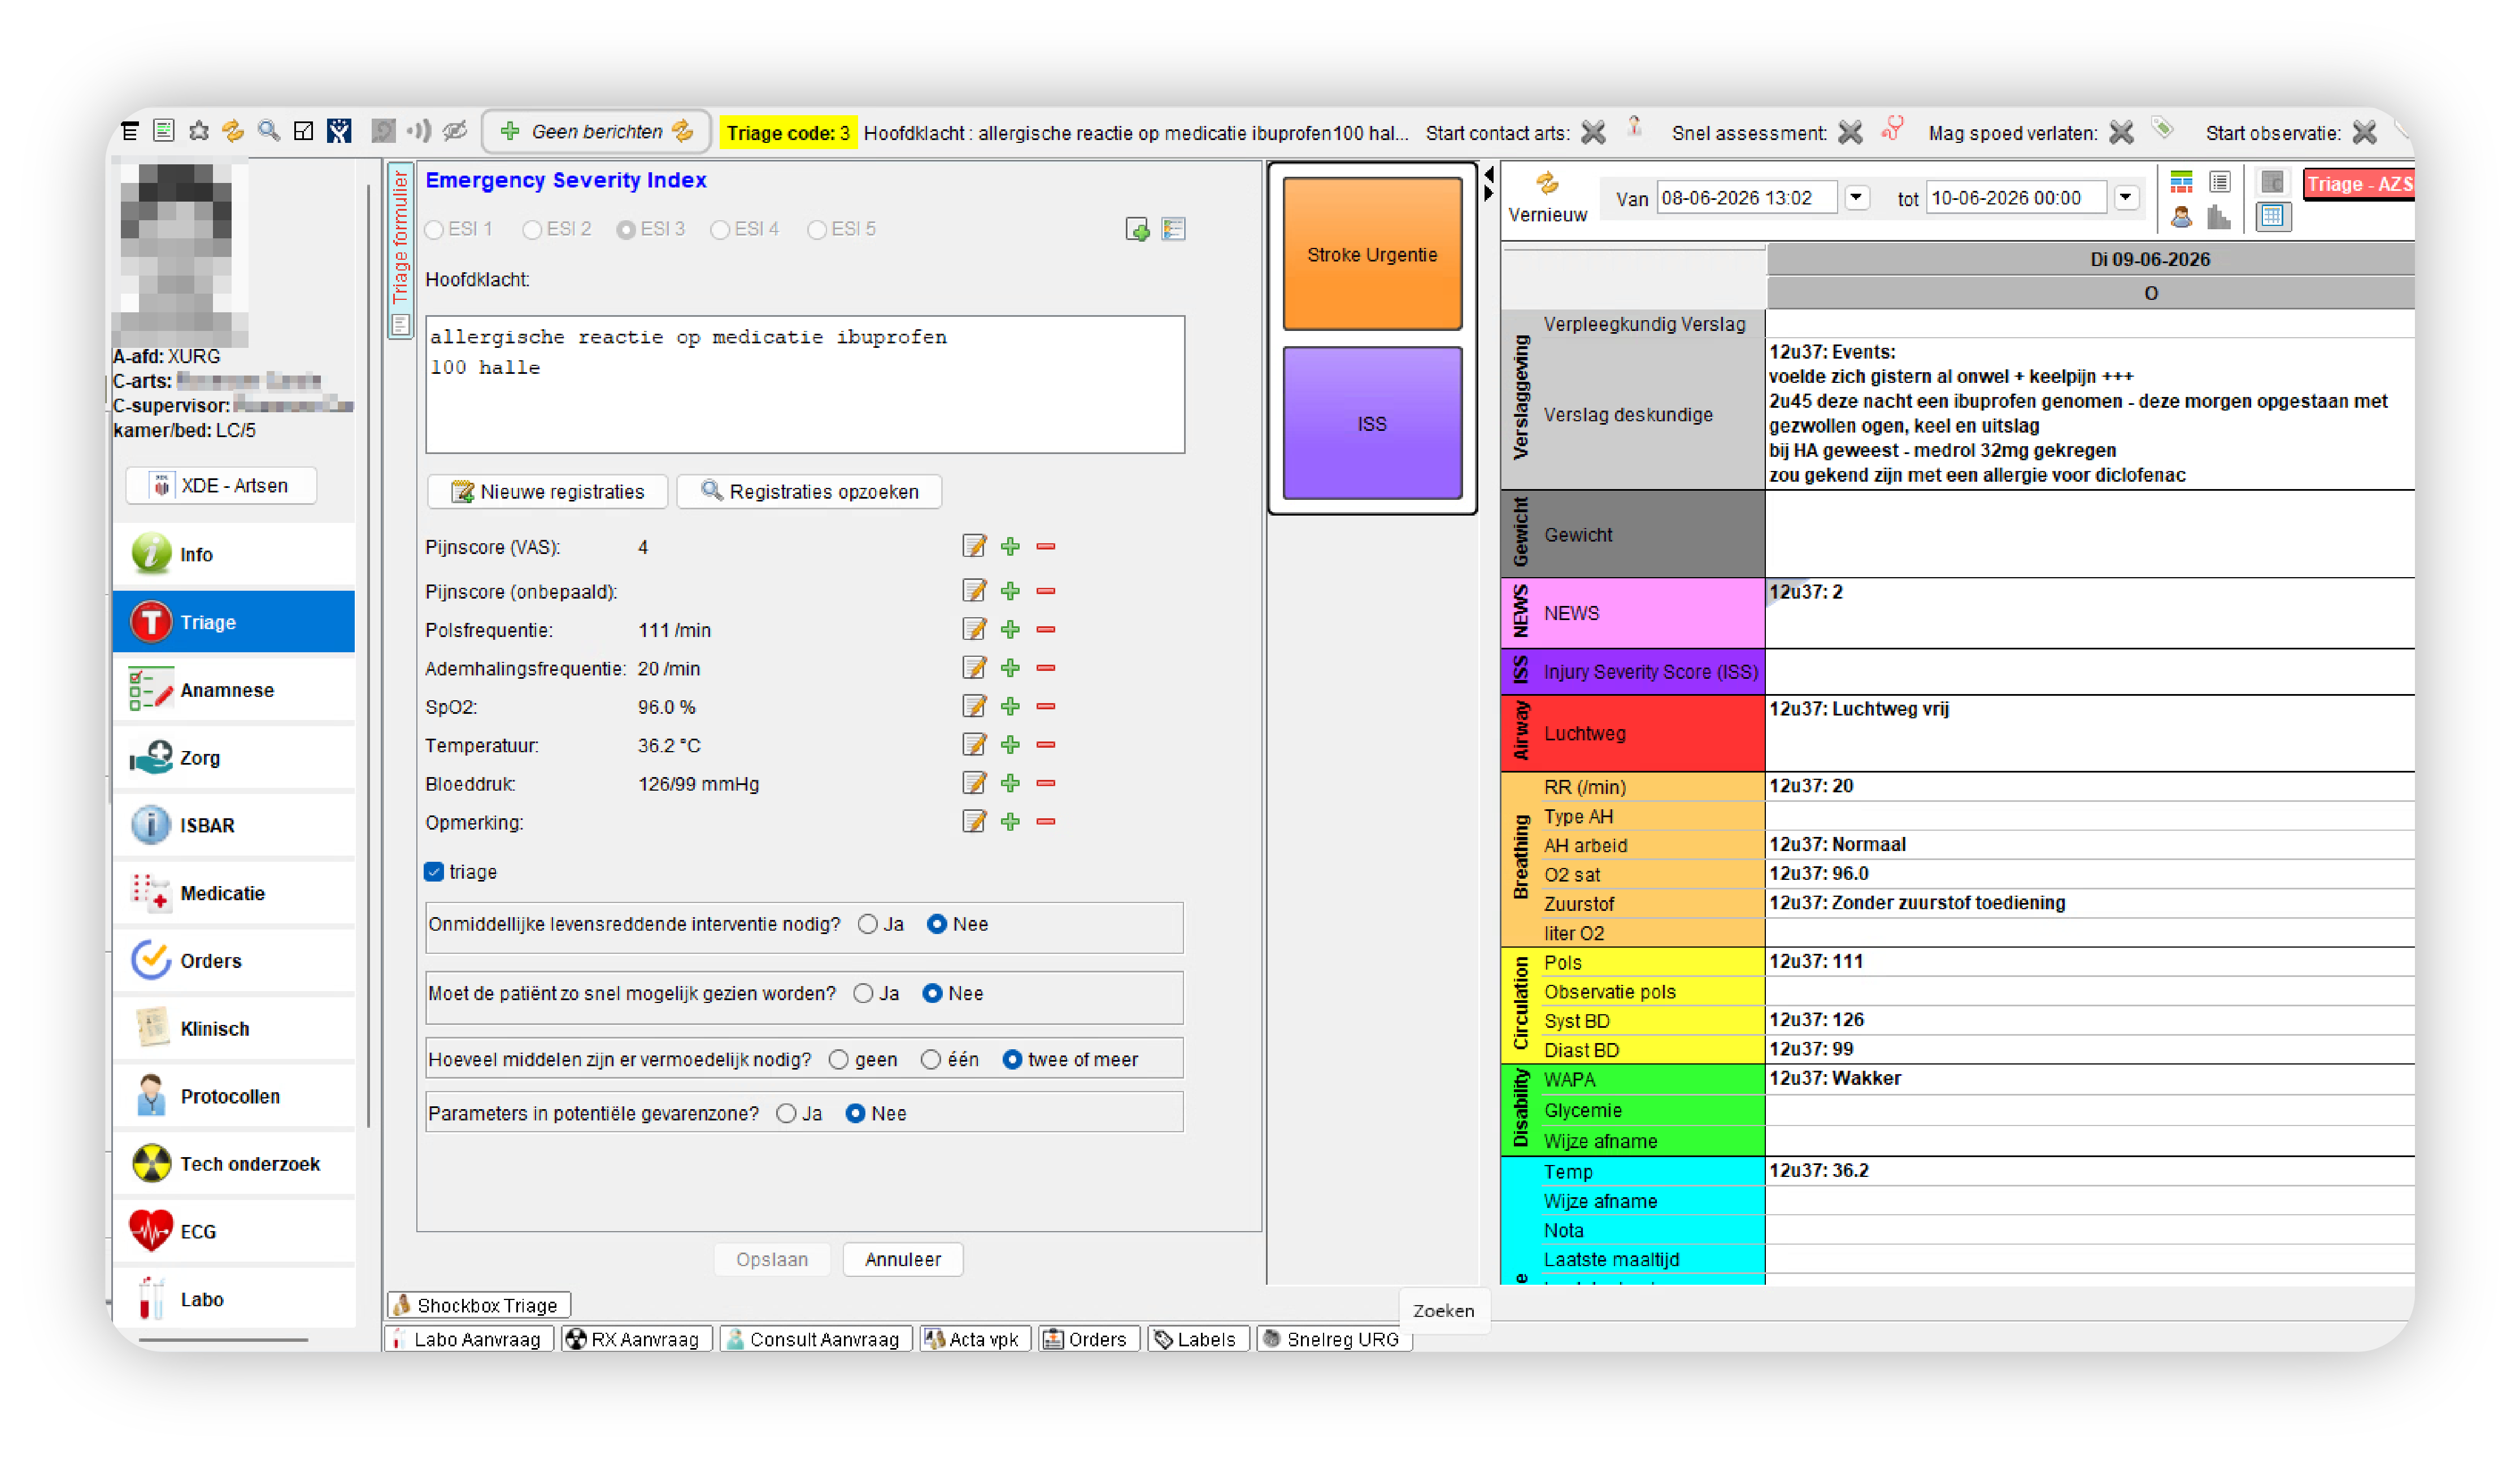The image size is (2520, 1457).
Task: Click the orange Stroke Urgentie tile
Action: click(1372, 254)
